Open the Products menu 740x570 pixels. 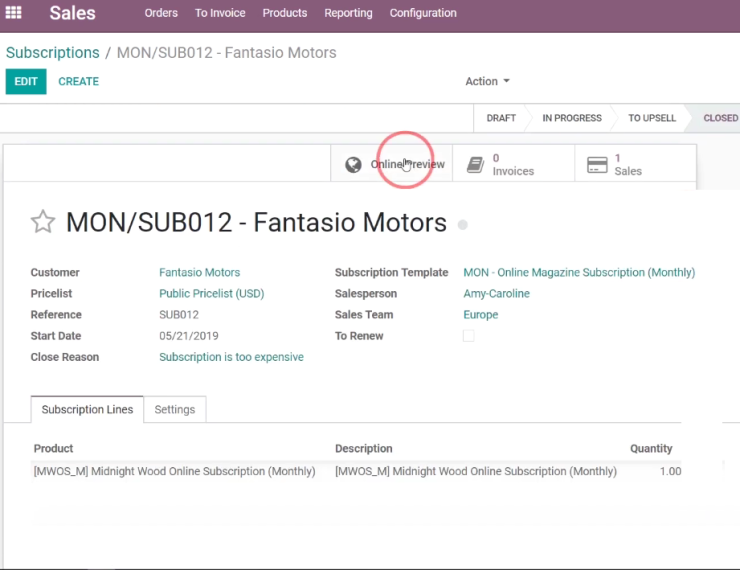[x=285, y=13]
